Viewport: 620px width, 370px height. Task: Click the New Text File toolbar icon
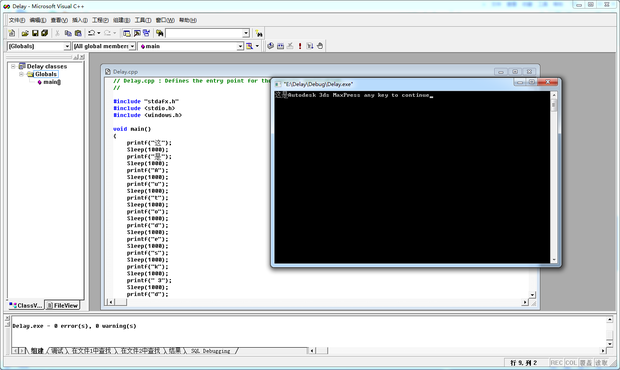click(x=11, y=33)
